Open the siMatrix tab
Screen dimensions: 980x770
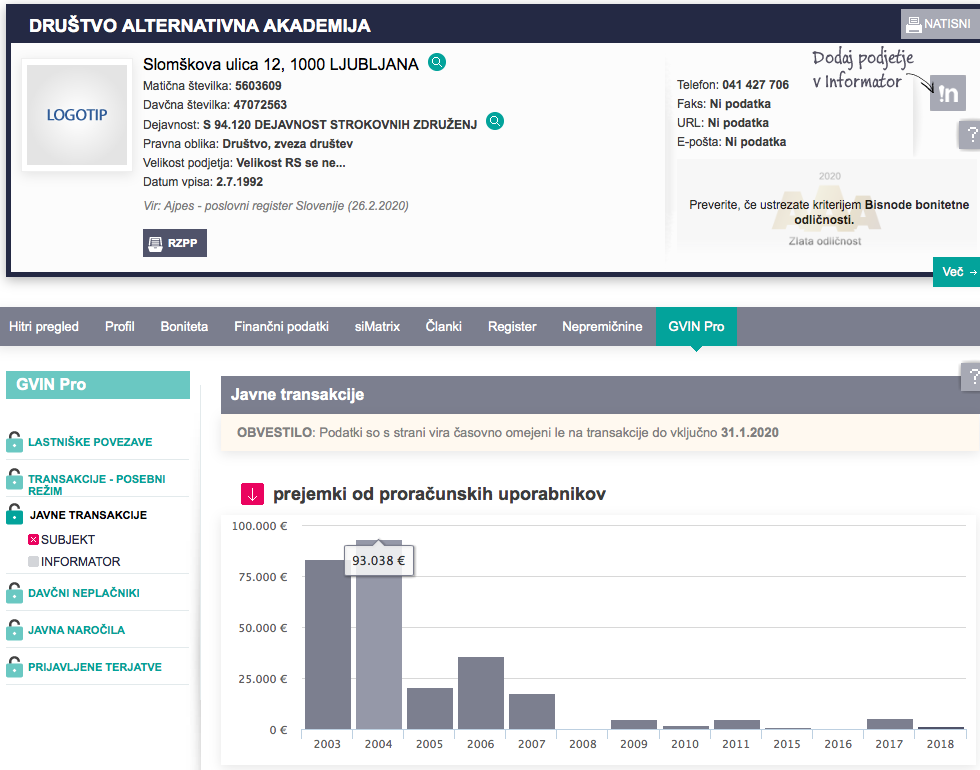377,326
